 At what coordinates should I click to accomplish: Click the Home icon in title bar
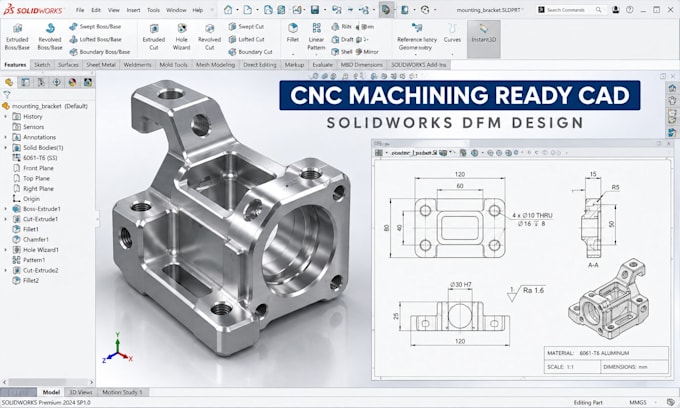pyautogui.click(x=228, y=10)
